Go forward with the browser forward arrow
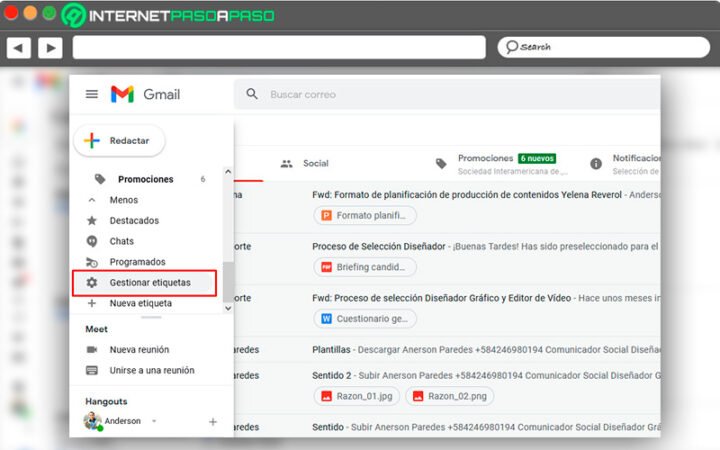 pyautogui.click(x=50, y=48)
